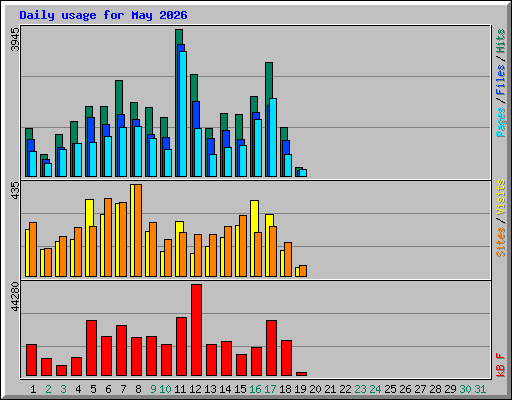Click the cyan pages bar for day 19
The image size is (512, 400).
point(303,173)
